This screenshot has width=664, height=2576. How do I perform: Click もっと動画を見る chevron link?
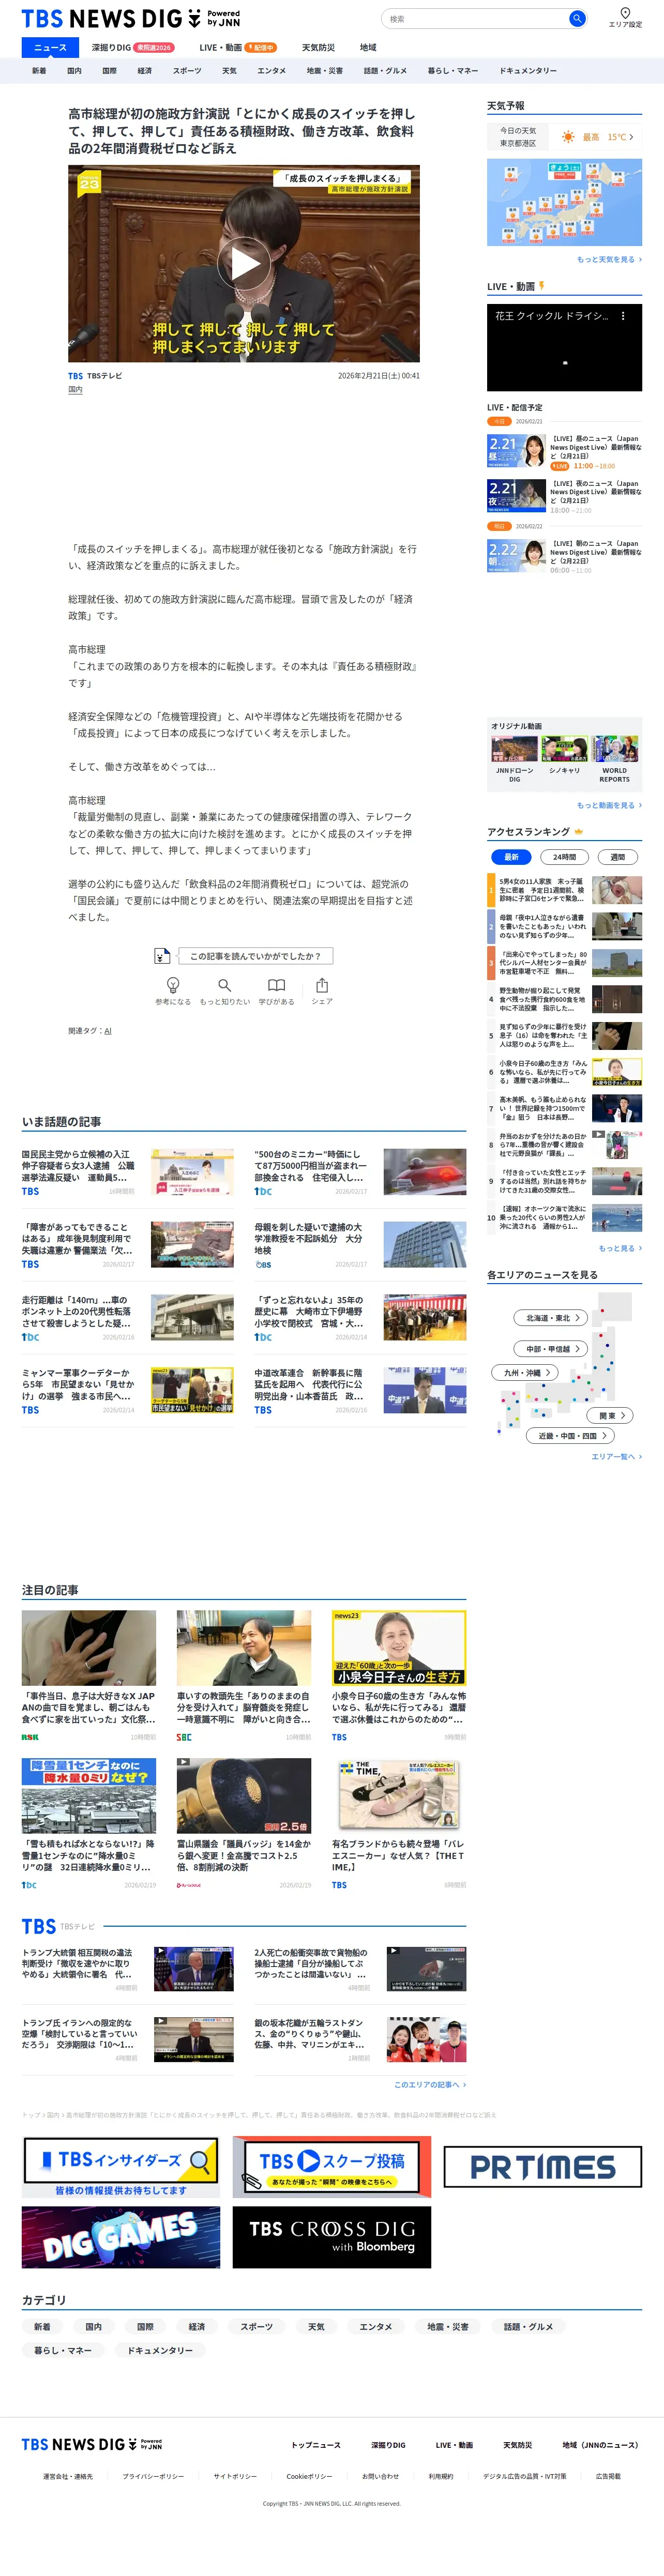pyautogui.click(x=609, y=806)
